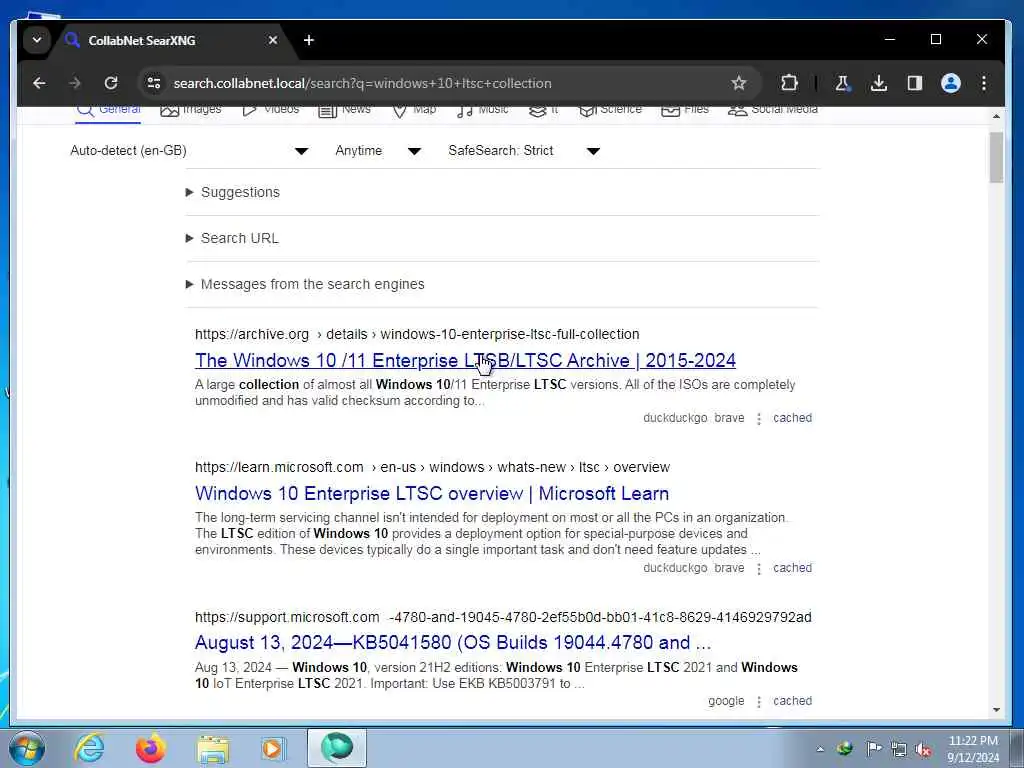Click the learn.microsoft.com result URL line

tap(432, 468)
